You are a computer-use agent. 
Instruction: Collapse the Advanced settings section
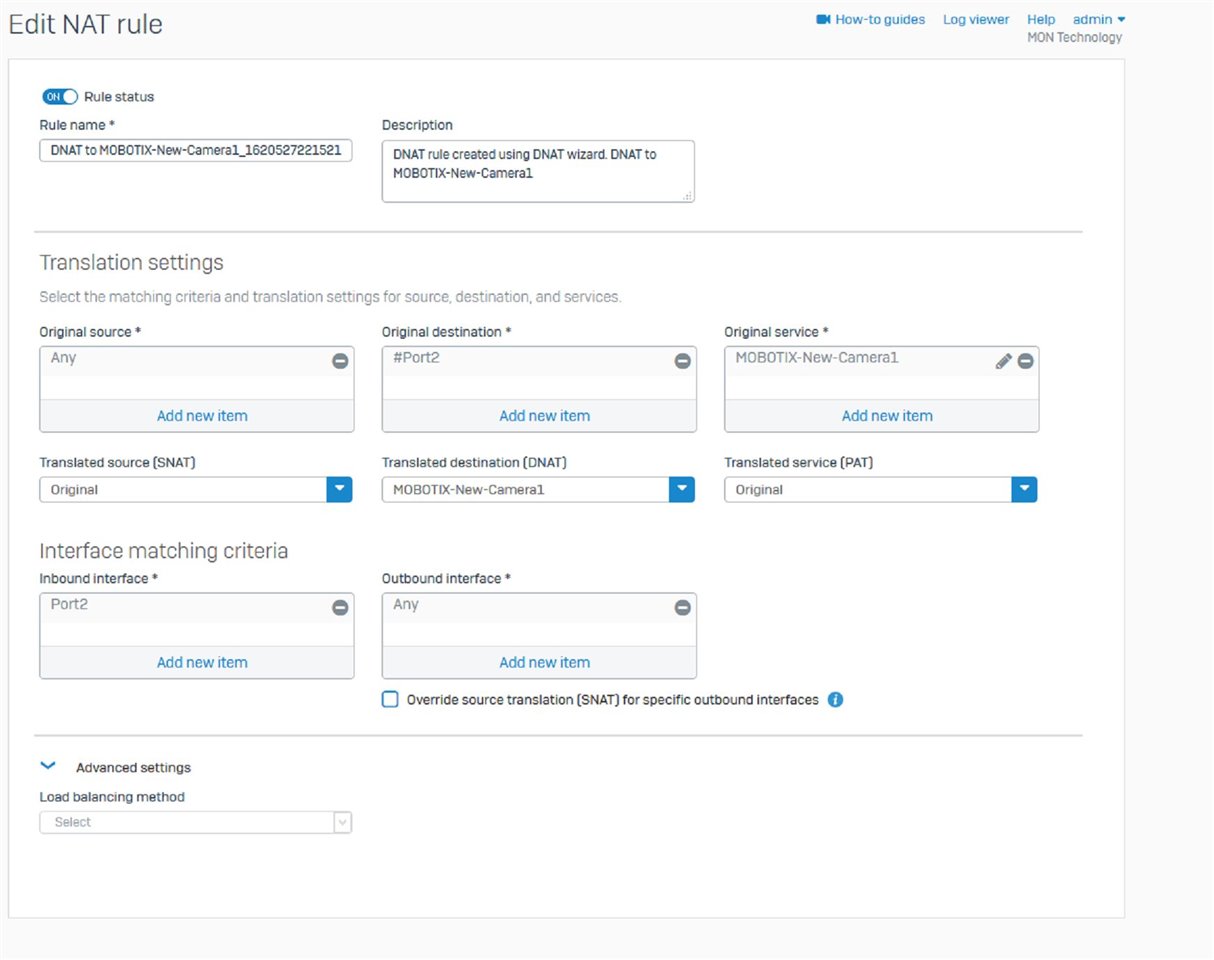pyautogui.click(x=47, y=766)
